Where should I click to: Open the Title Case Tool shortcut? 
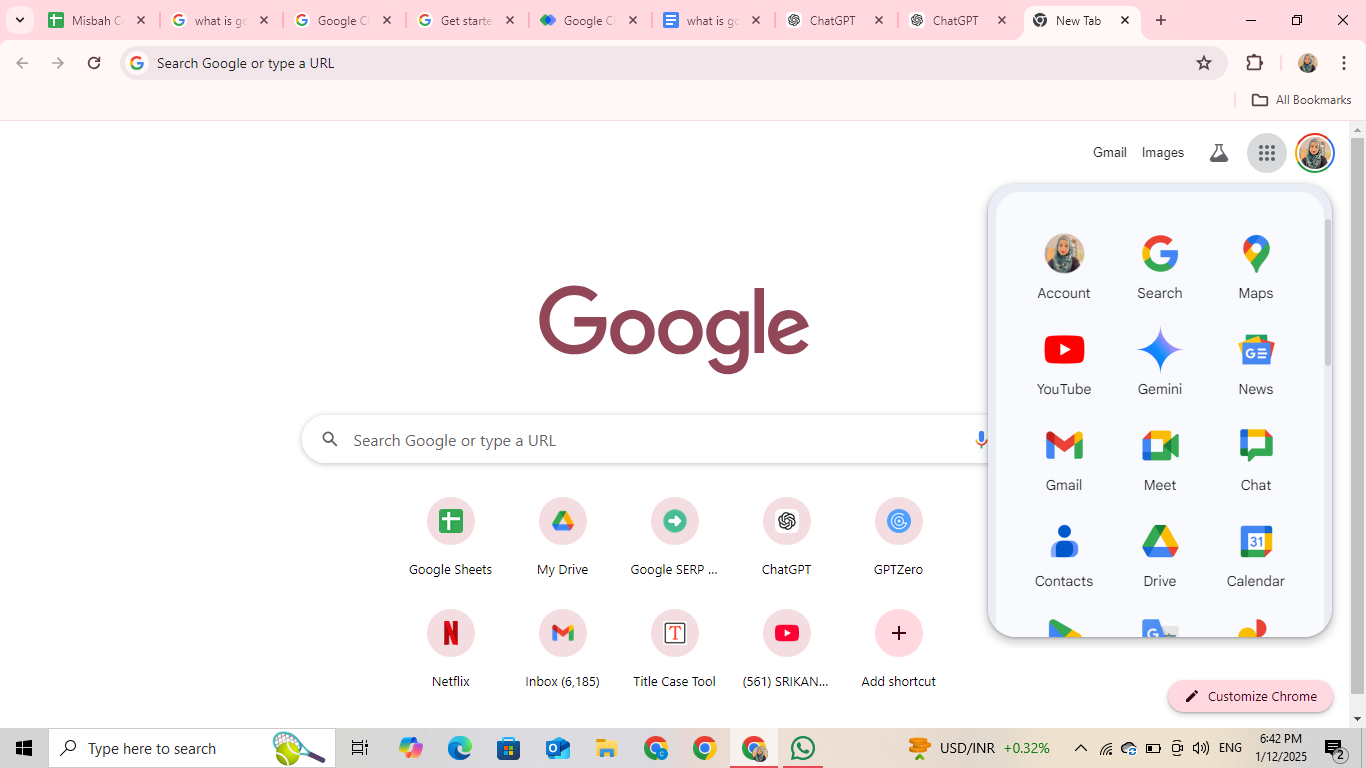(x=675, y=650)
